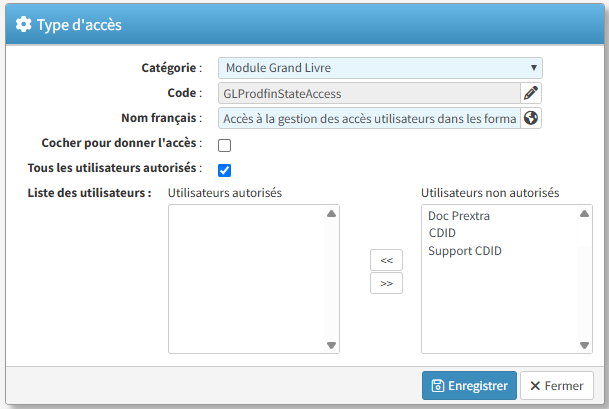Click the Nom français text field

pos(369,119)
